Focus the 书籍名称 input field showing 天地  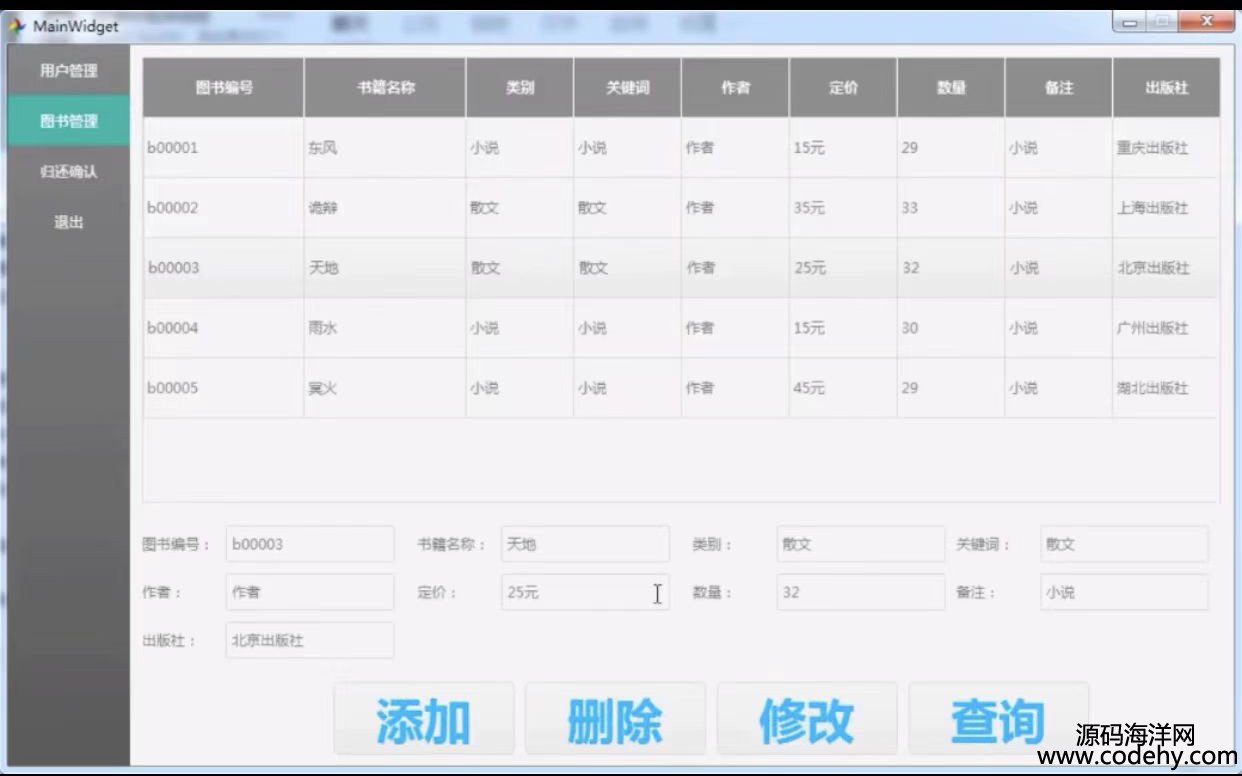pyautogui.click(x=585, y=544)
